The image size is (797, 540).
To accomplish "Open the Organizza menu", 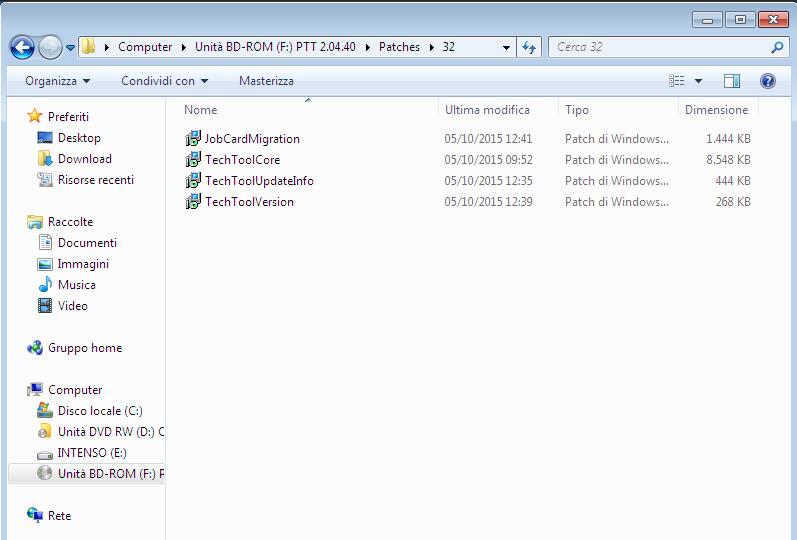I will 57,81.
